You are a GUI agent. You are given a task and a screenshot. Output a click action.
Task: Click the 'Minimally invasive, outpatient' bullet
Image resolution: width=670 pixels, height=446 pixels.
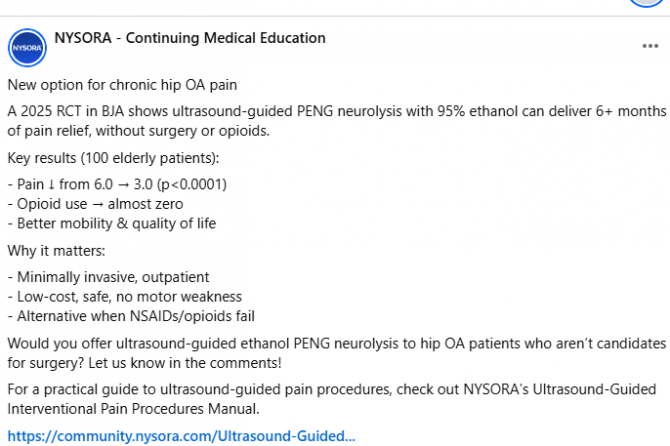(109, 277)
